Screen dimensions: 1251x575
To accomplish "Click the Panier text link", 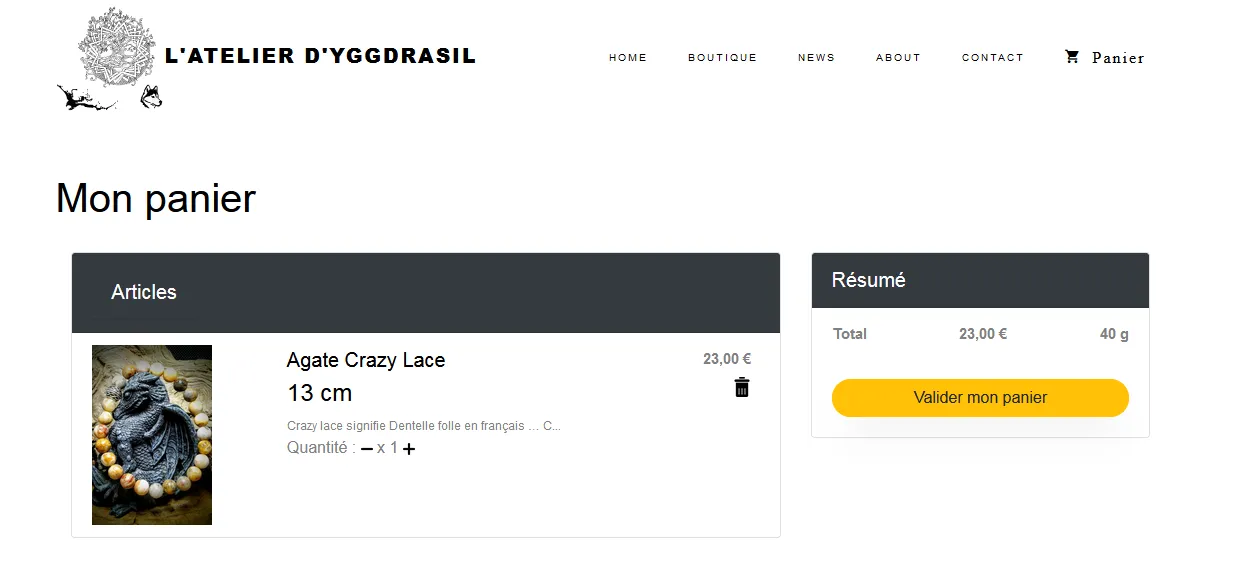I will (1118, 58).
